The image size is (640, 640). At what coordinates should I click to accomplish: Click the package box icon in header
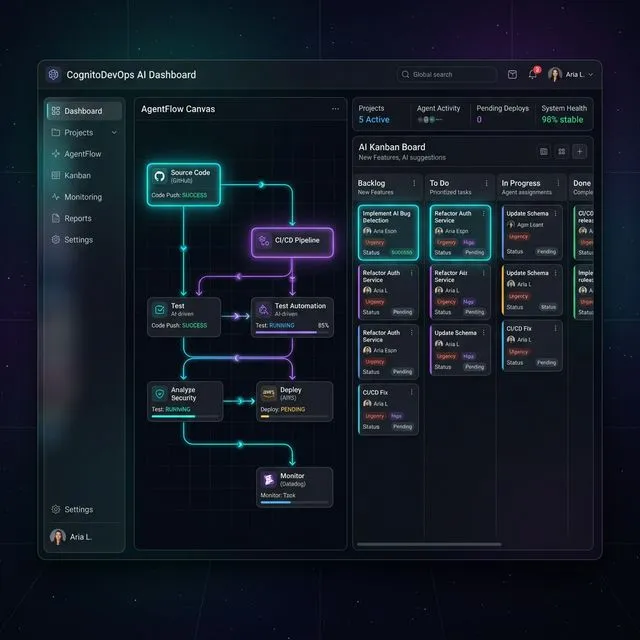[x=512, y=74]
